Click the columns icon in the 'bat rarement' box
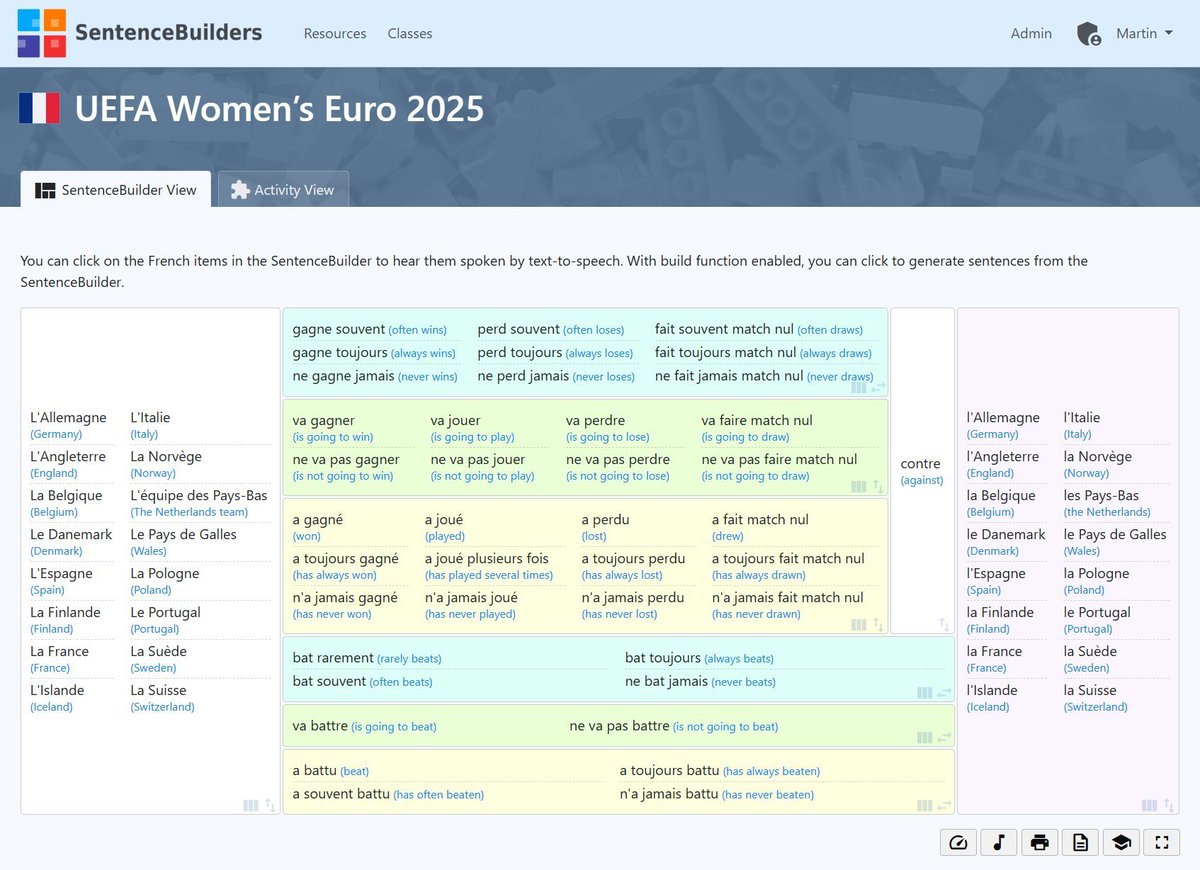 (x=925, y=693)
